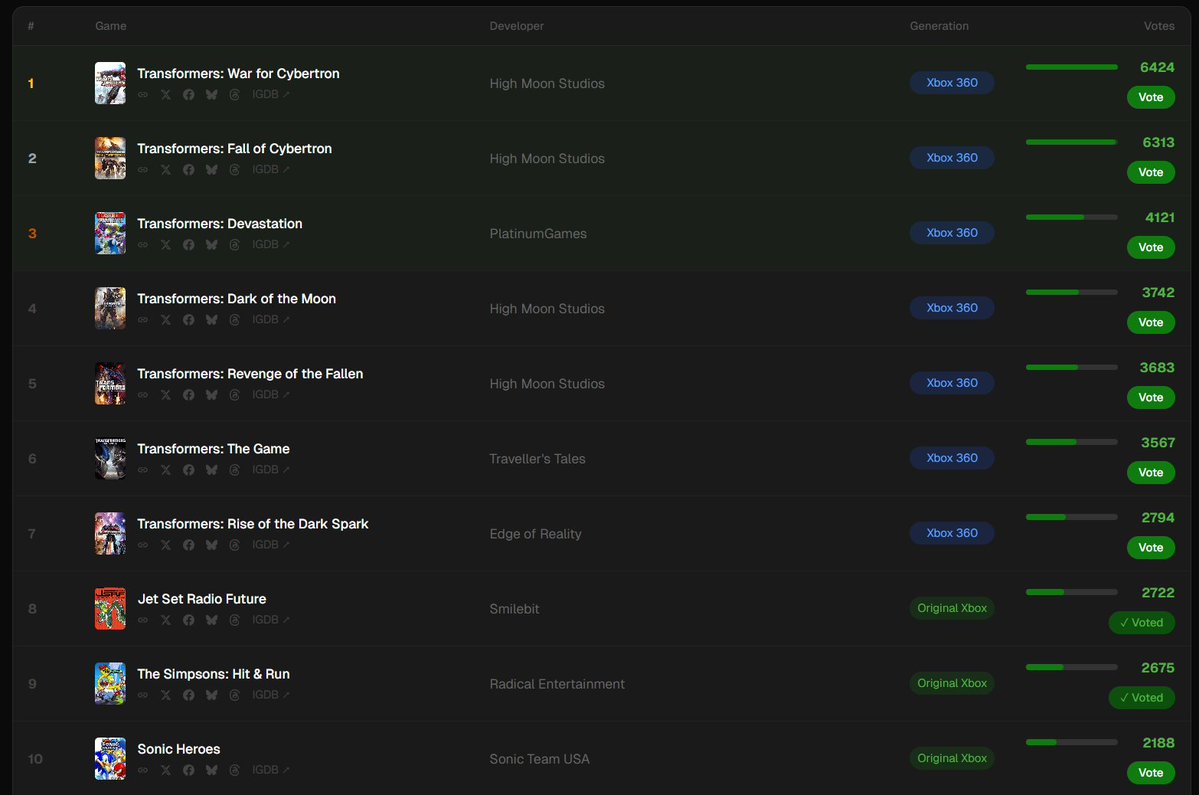Open the Jet Set Radio Future cover art
This screenshot has height=795, width=1199.
[x=110, y=608]
